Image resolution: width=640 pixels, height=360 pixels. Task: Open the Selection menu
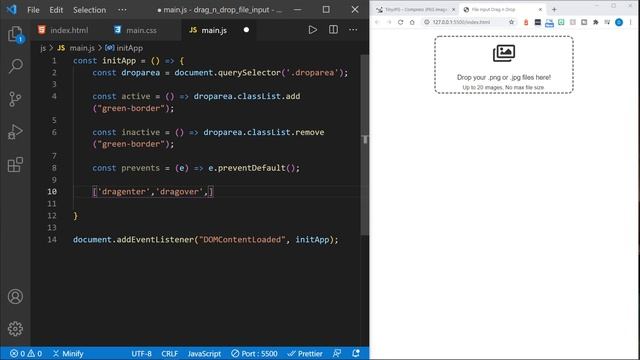coord(89,10)
